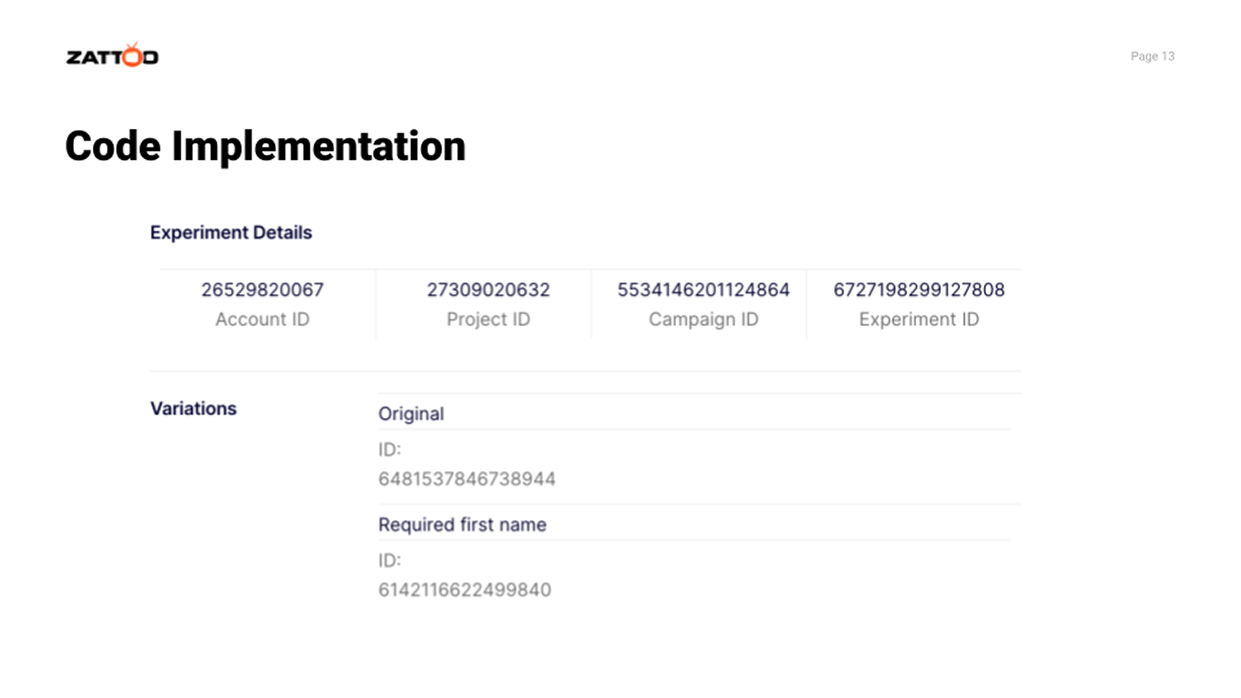This screenshot has width=1241, height=698.
Task: Select the Original variation name
Action: tap(411, 414)
